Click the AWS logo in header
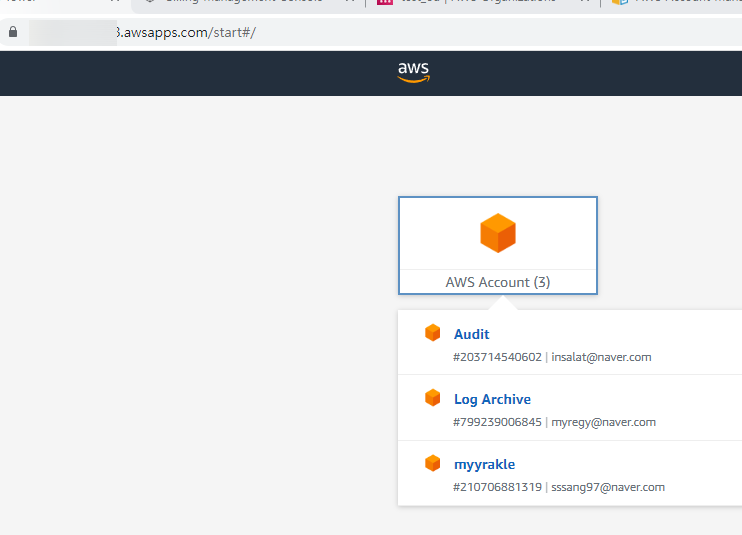The image size is (742, 535). pos(414,72)
